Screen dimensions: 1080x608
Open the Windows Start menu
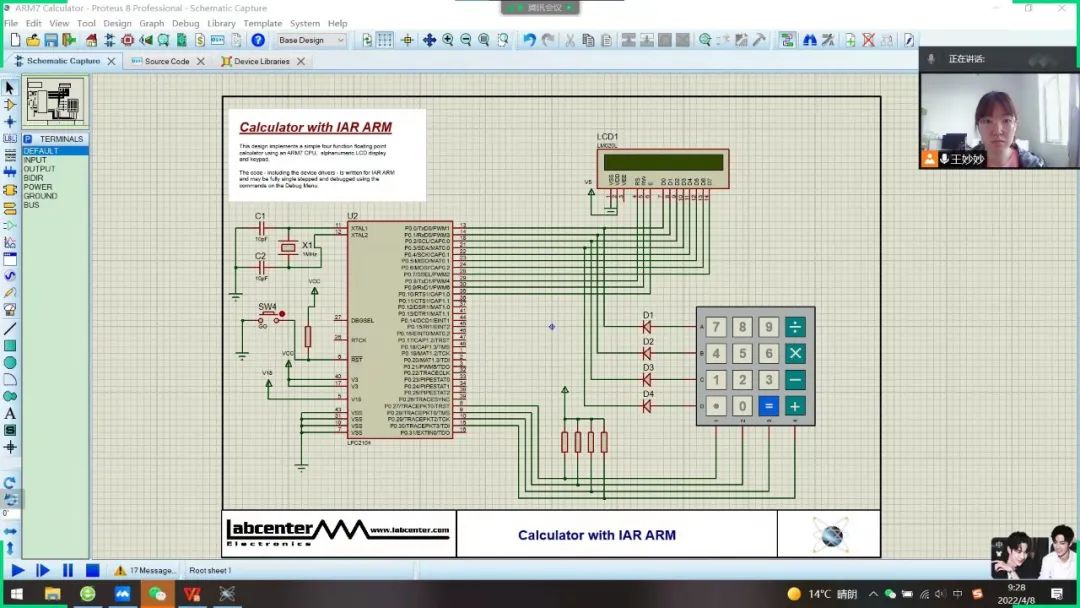[x=17, y=594]
